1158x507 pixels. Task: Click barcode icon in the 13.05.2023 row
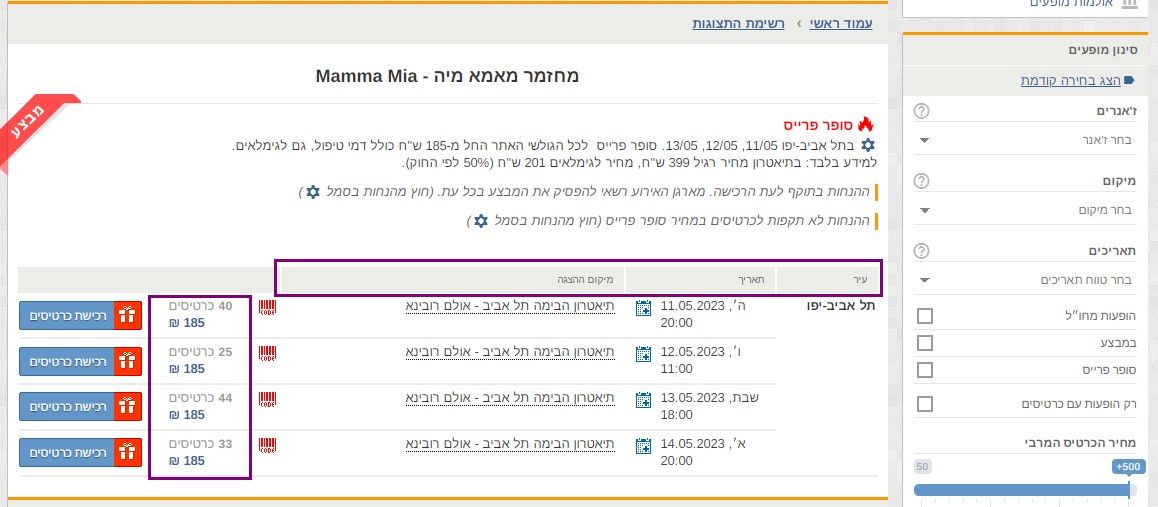pos(267,399)
